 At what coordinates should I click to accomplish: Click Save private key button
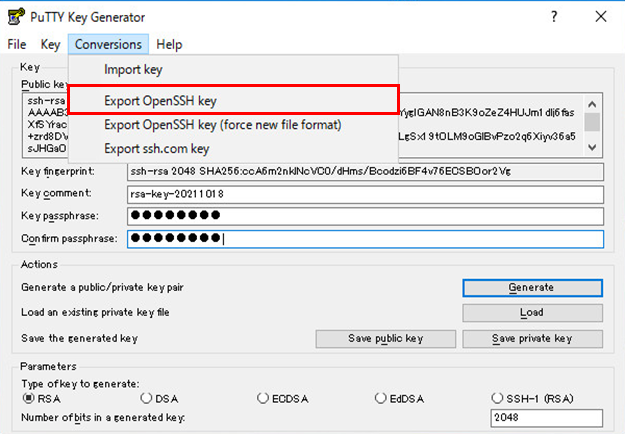pos(533,339)
